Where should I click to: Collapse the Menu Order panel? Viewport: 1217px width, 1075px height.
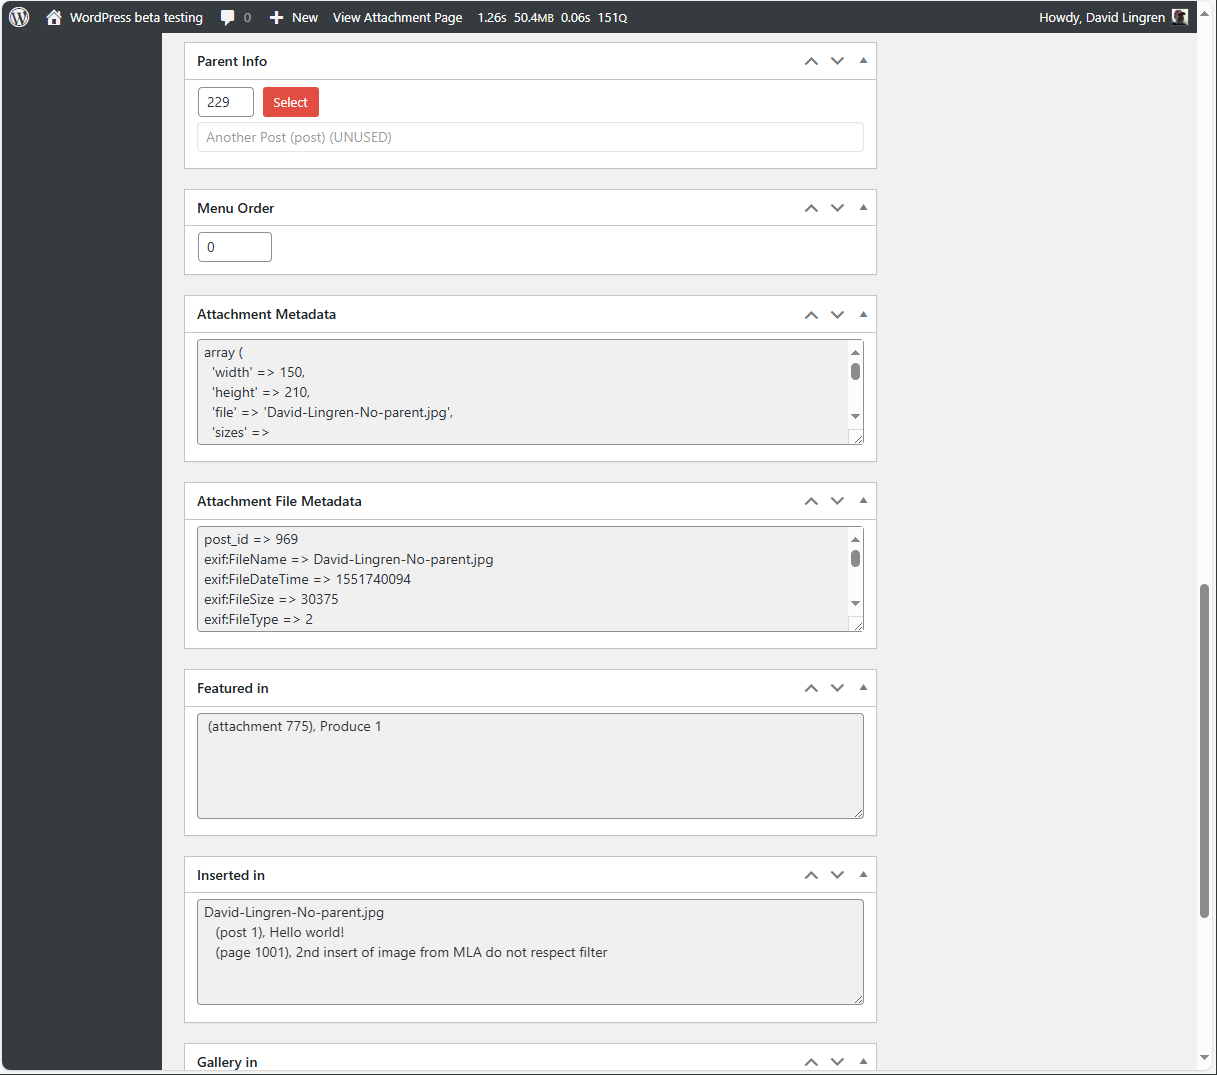click(x=862, y=208)
